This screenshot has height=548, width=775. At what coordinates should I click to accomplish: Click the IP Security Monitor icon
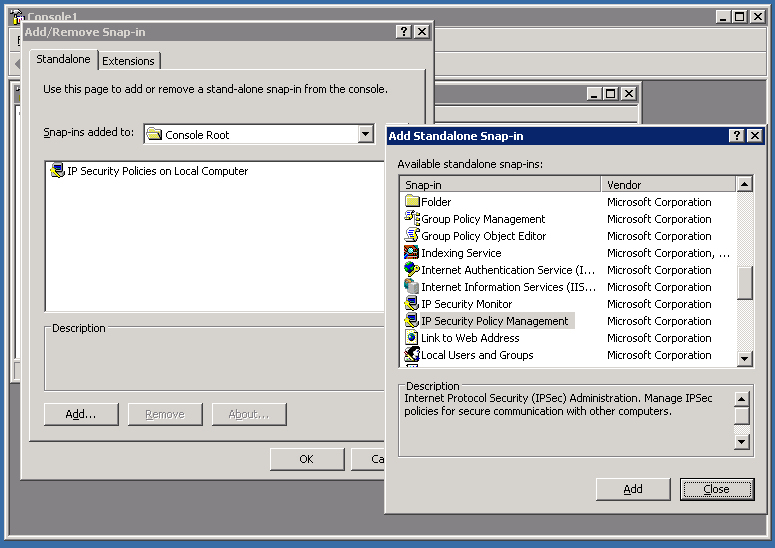411,304
